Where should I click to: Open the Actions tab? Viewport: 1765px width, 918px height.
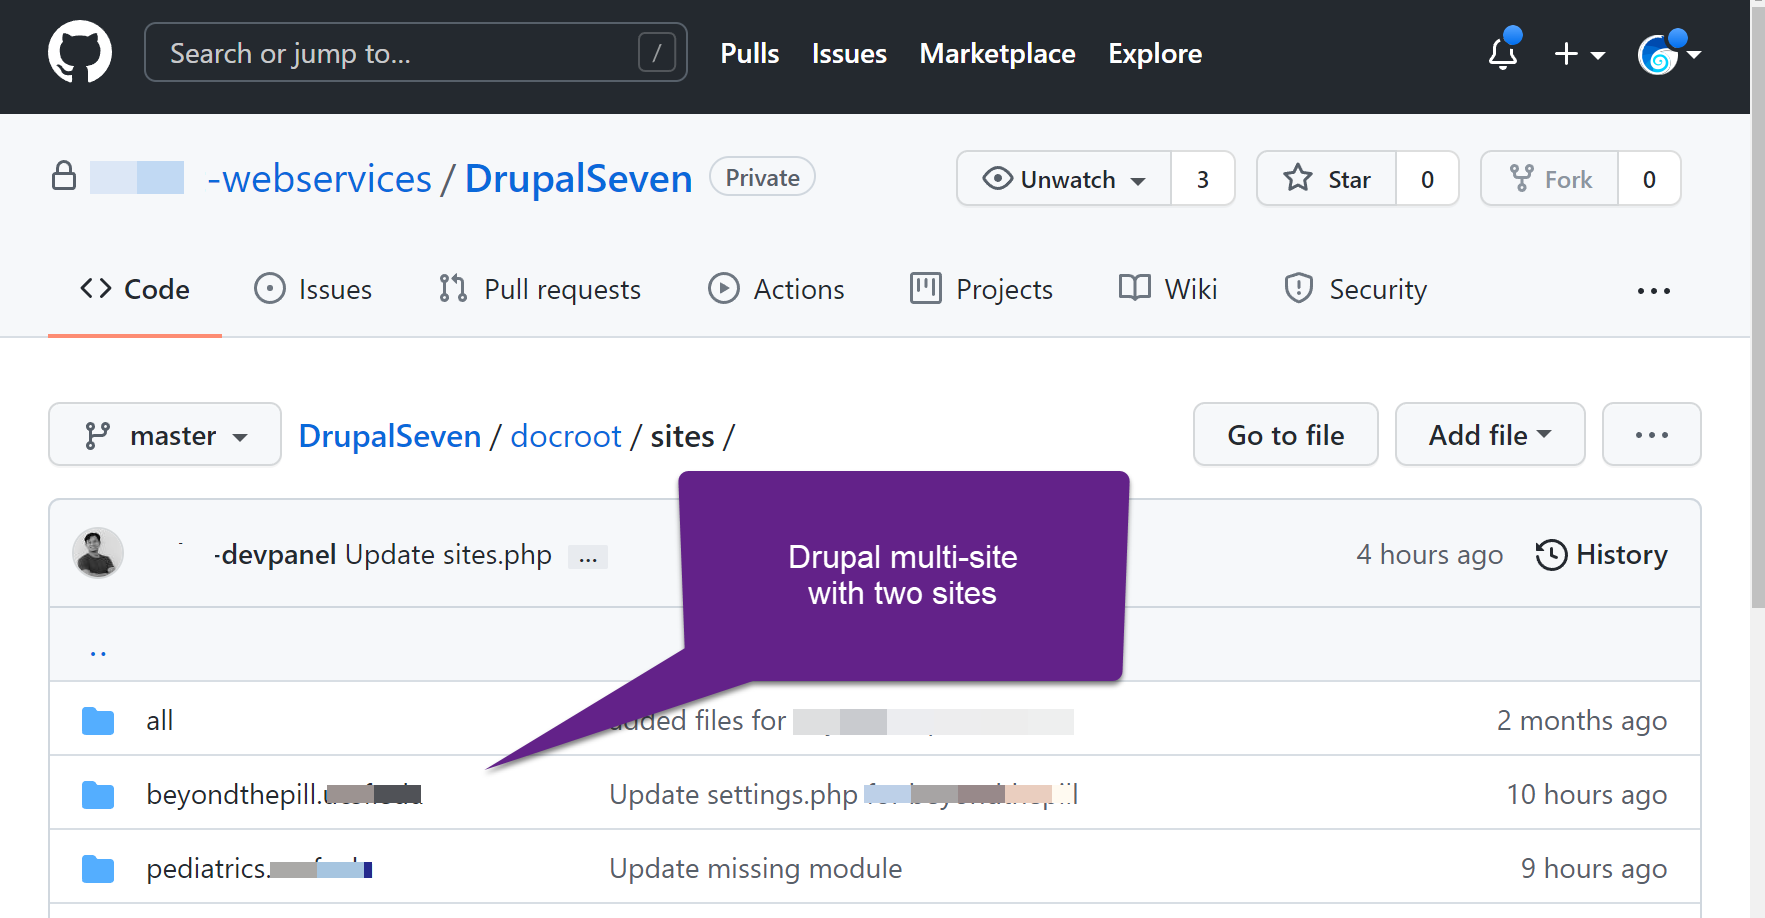(x=776, y=289)
